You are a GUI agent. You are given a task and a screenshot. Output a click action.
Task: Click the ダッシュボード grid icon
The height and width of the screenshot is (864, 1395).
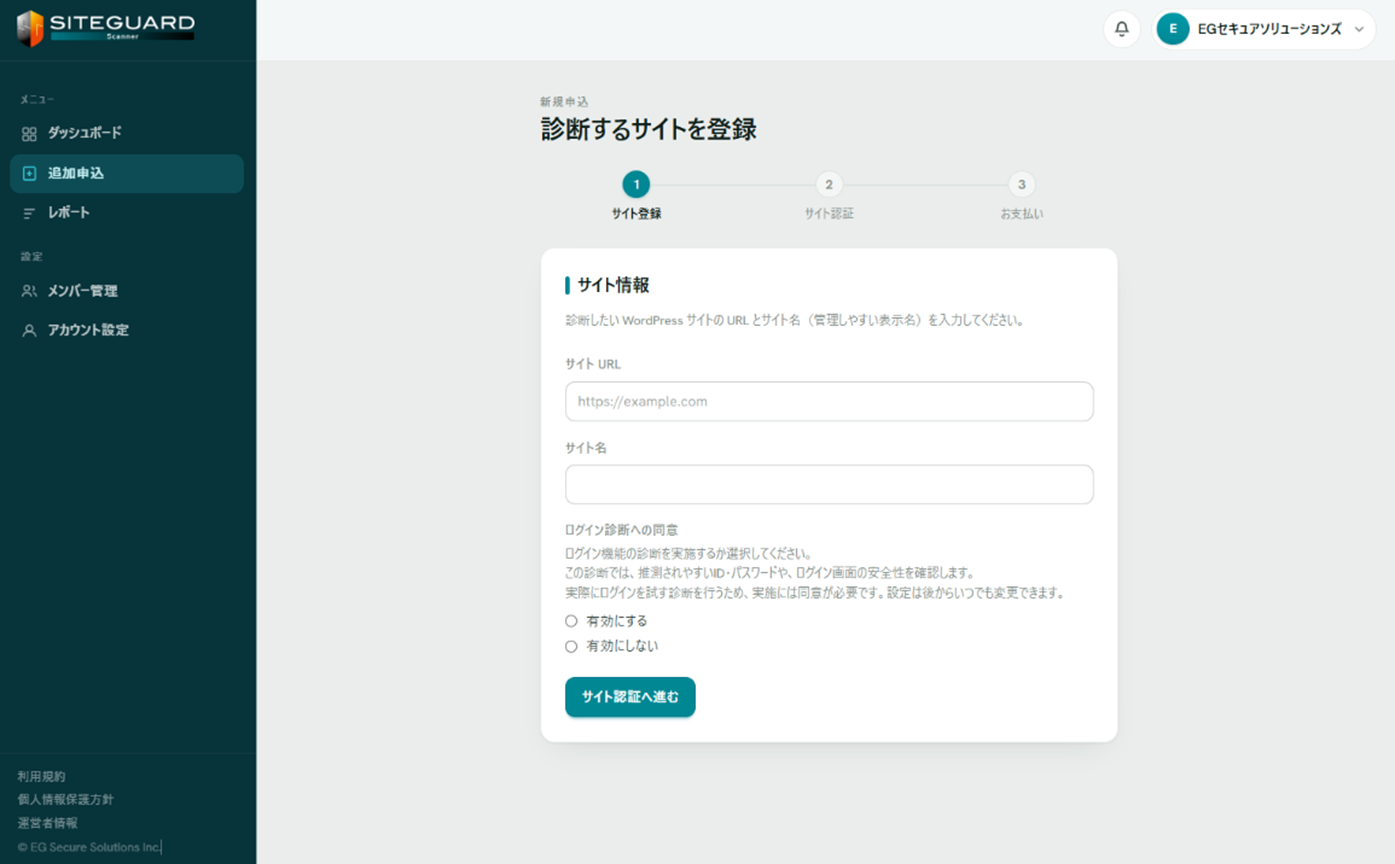29,133
